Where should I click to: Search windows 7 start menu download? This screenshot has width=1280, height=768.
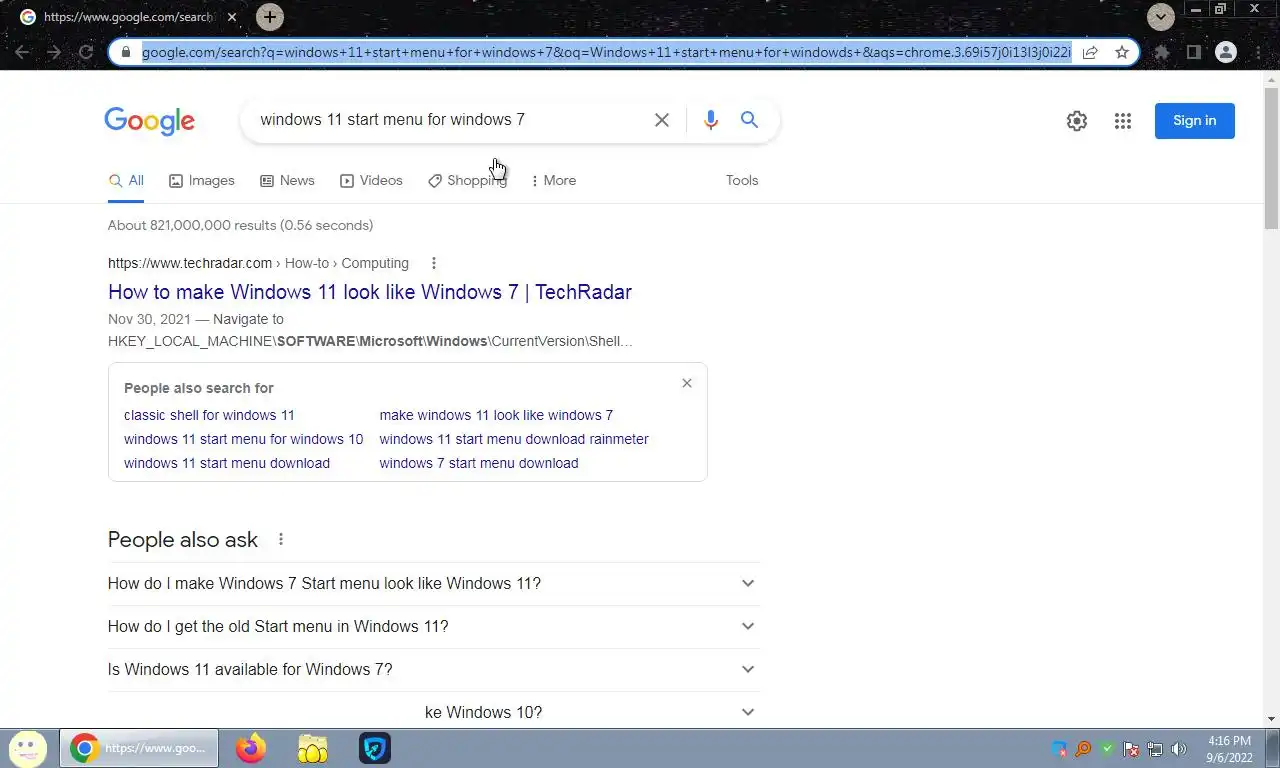(x=479, y=463)
